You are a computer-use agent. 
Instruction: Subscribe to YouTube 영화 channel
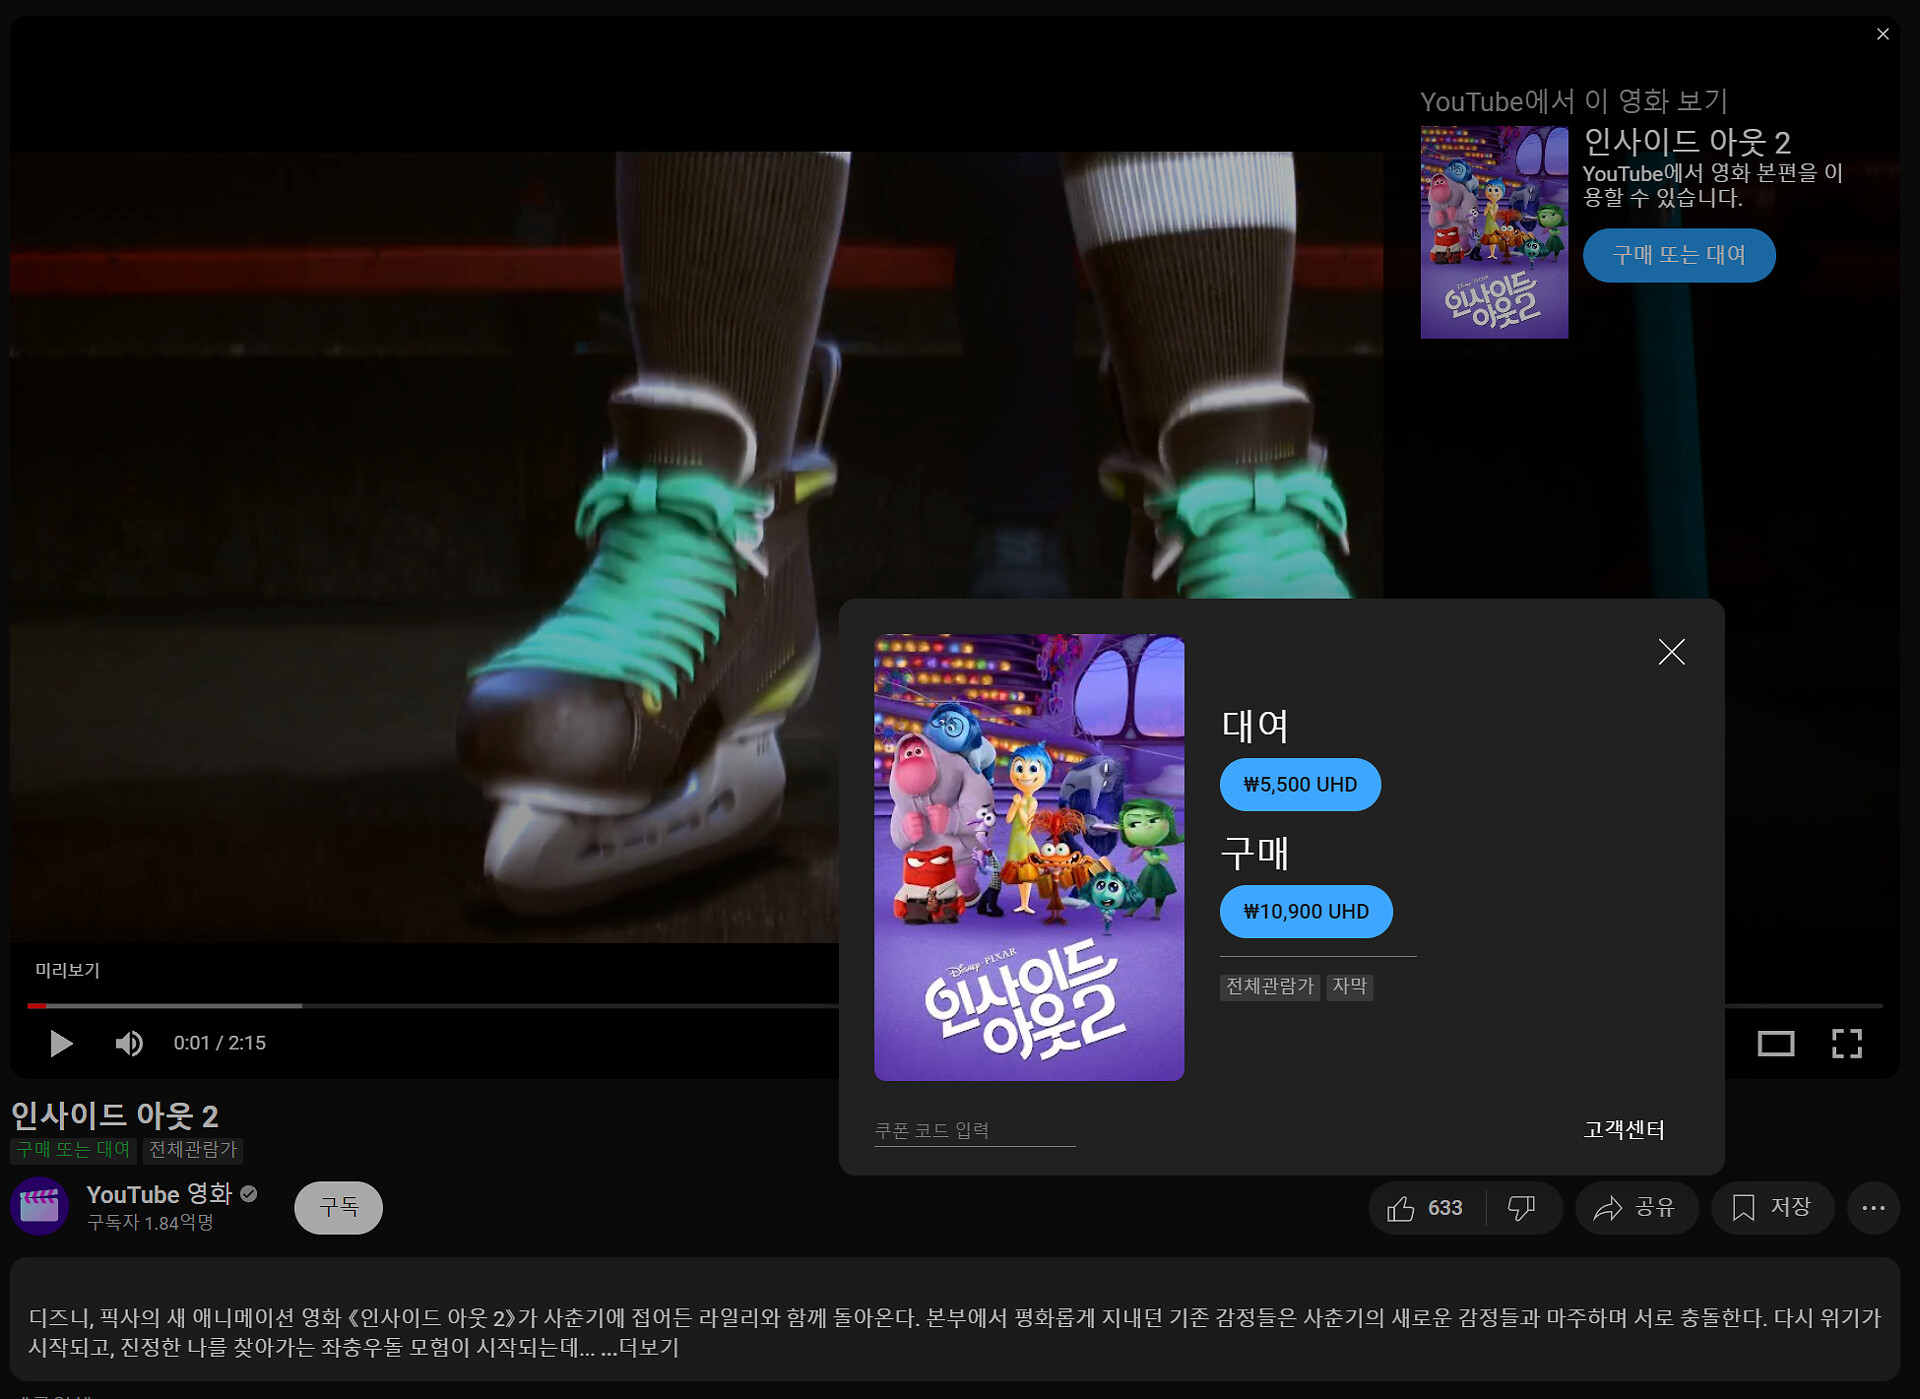pyautogui.click(x=338, y=1208)
